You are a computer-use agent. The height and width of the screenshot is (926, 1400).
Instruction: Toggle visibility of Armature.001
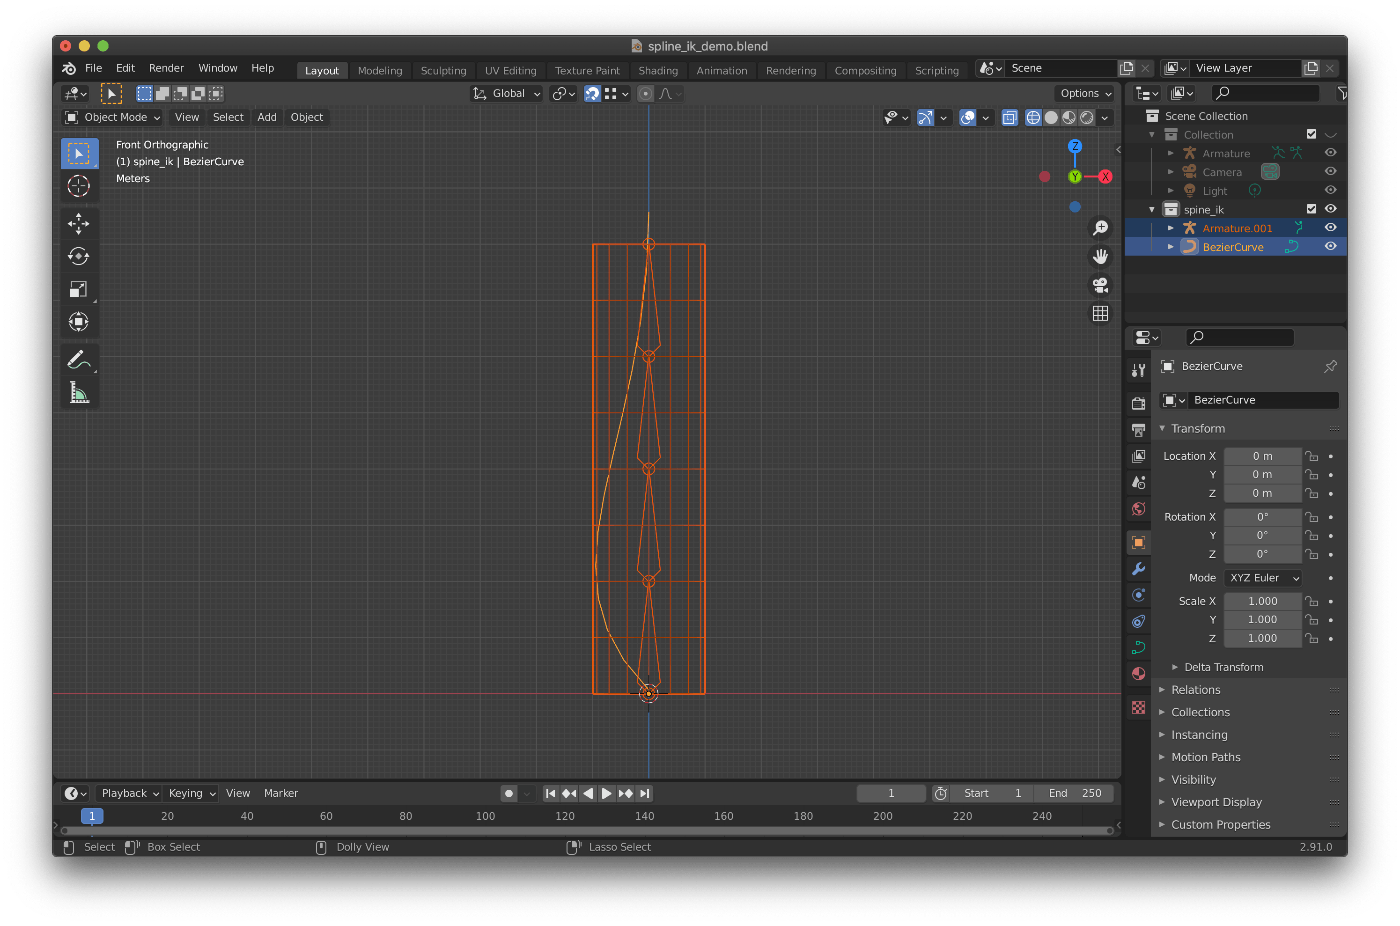(1330, 228)
